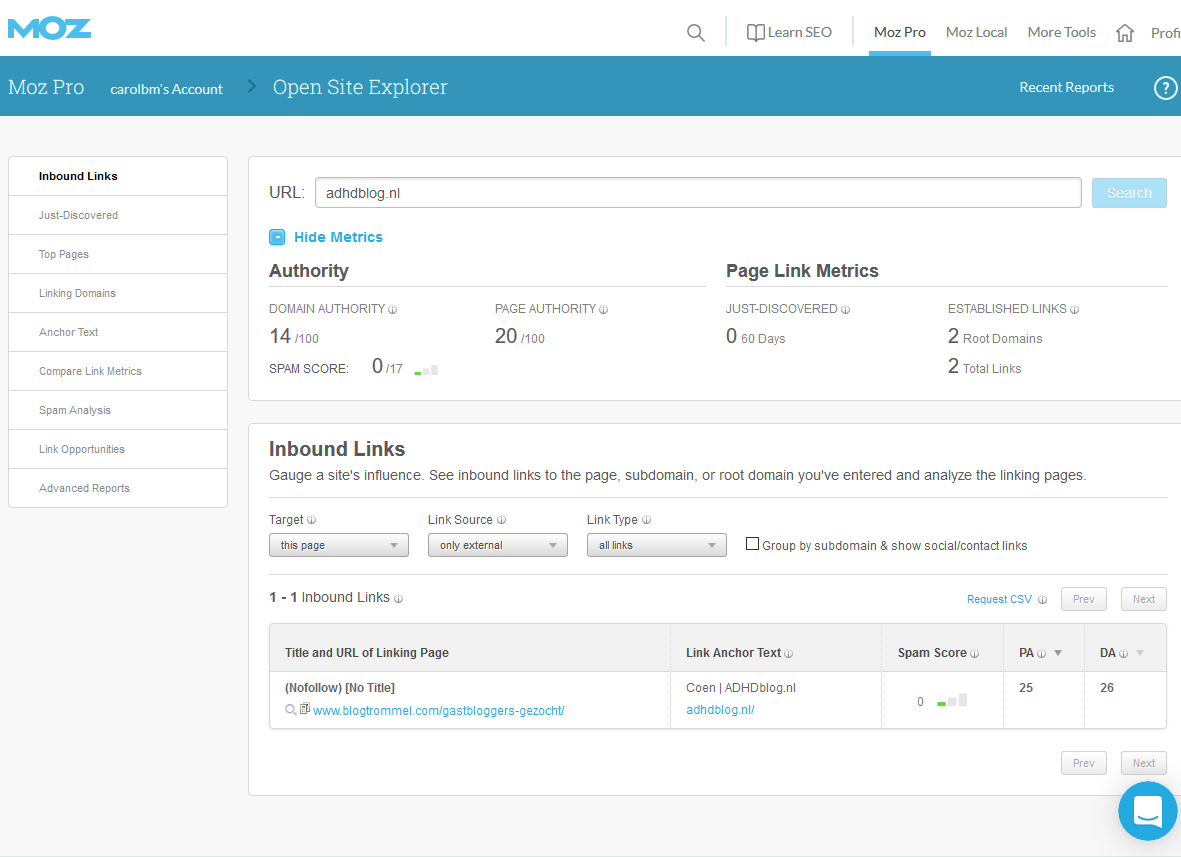The image size is (1181, 857).
Task: Click Link Anchor Text info icon
Action: point(789,654)
